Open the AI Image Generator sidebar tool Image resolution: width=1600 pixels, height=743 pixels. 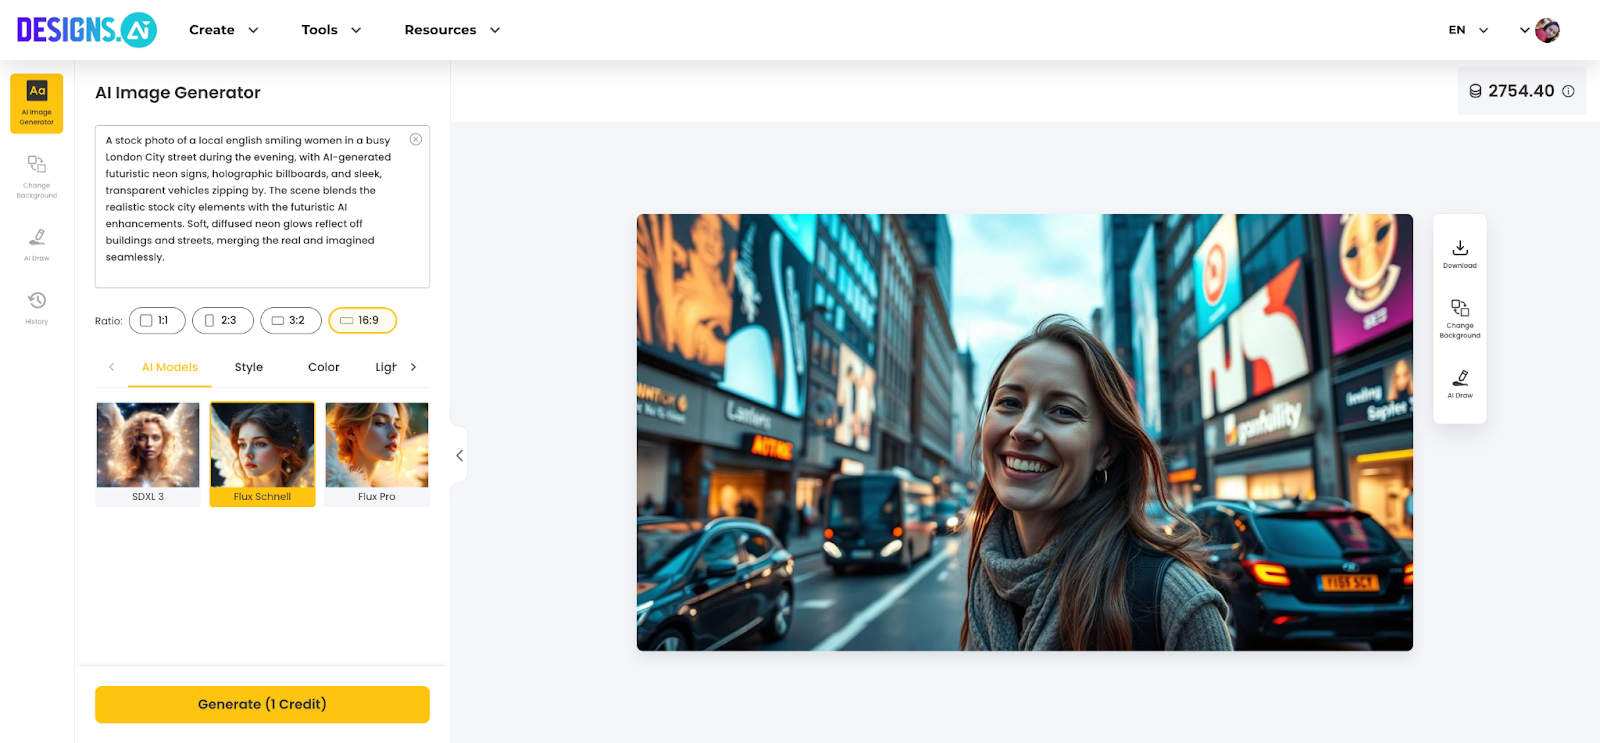37,103
